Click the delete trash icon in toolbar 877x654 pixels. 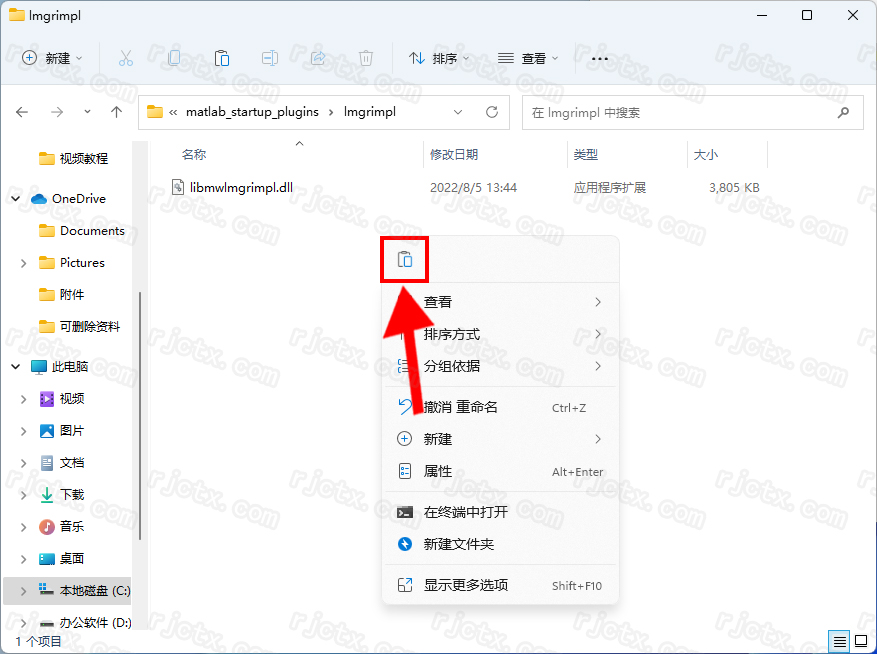point(366,58)
